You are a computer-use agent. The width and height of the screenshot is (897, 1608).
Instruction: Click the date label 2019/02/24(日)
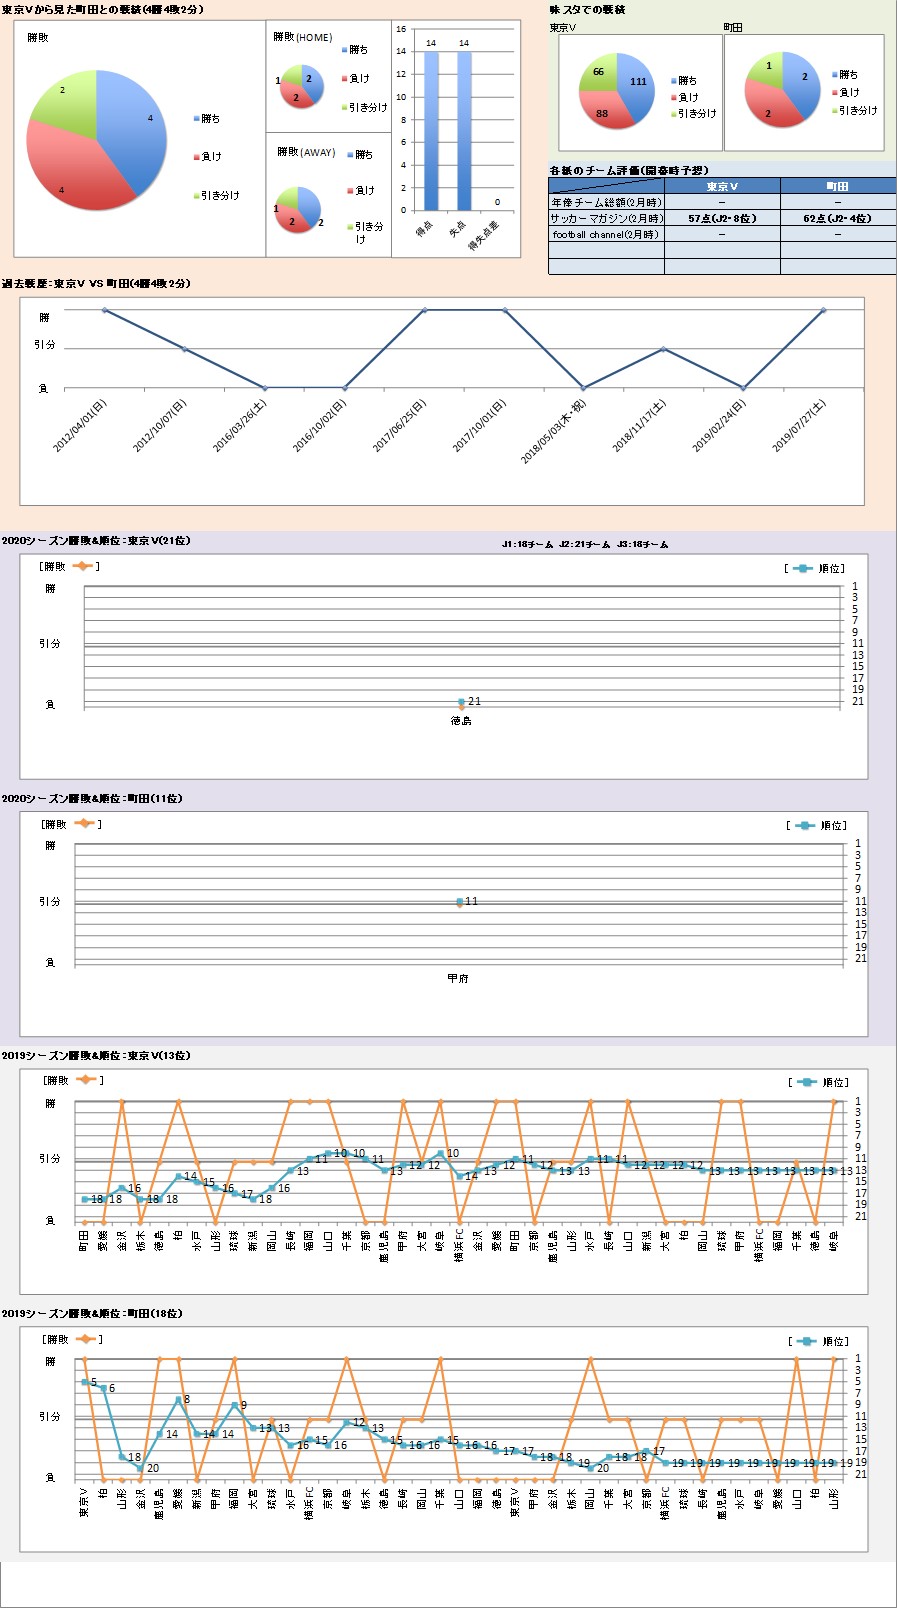pos(720,426)
